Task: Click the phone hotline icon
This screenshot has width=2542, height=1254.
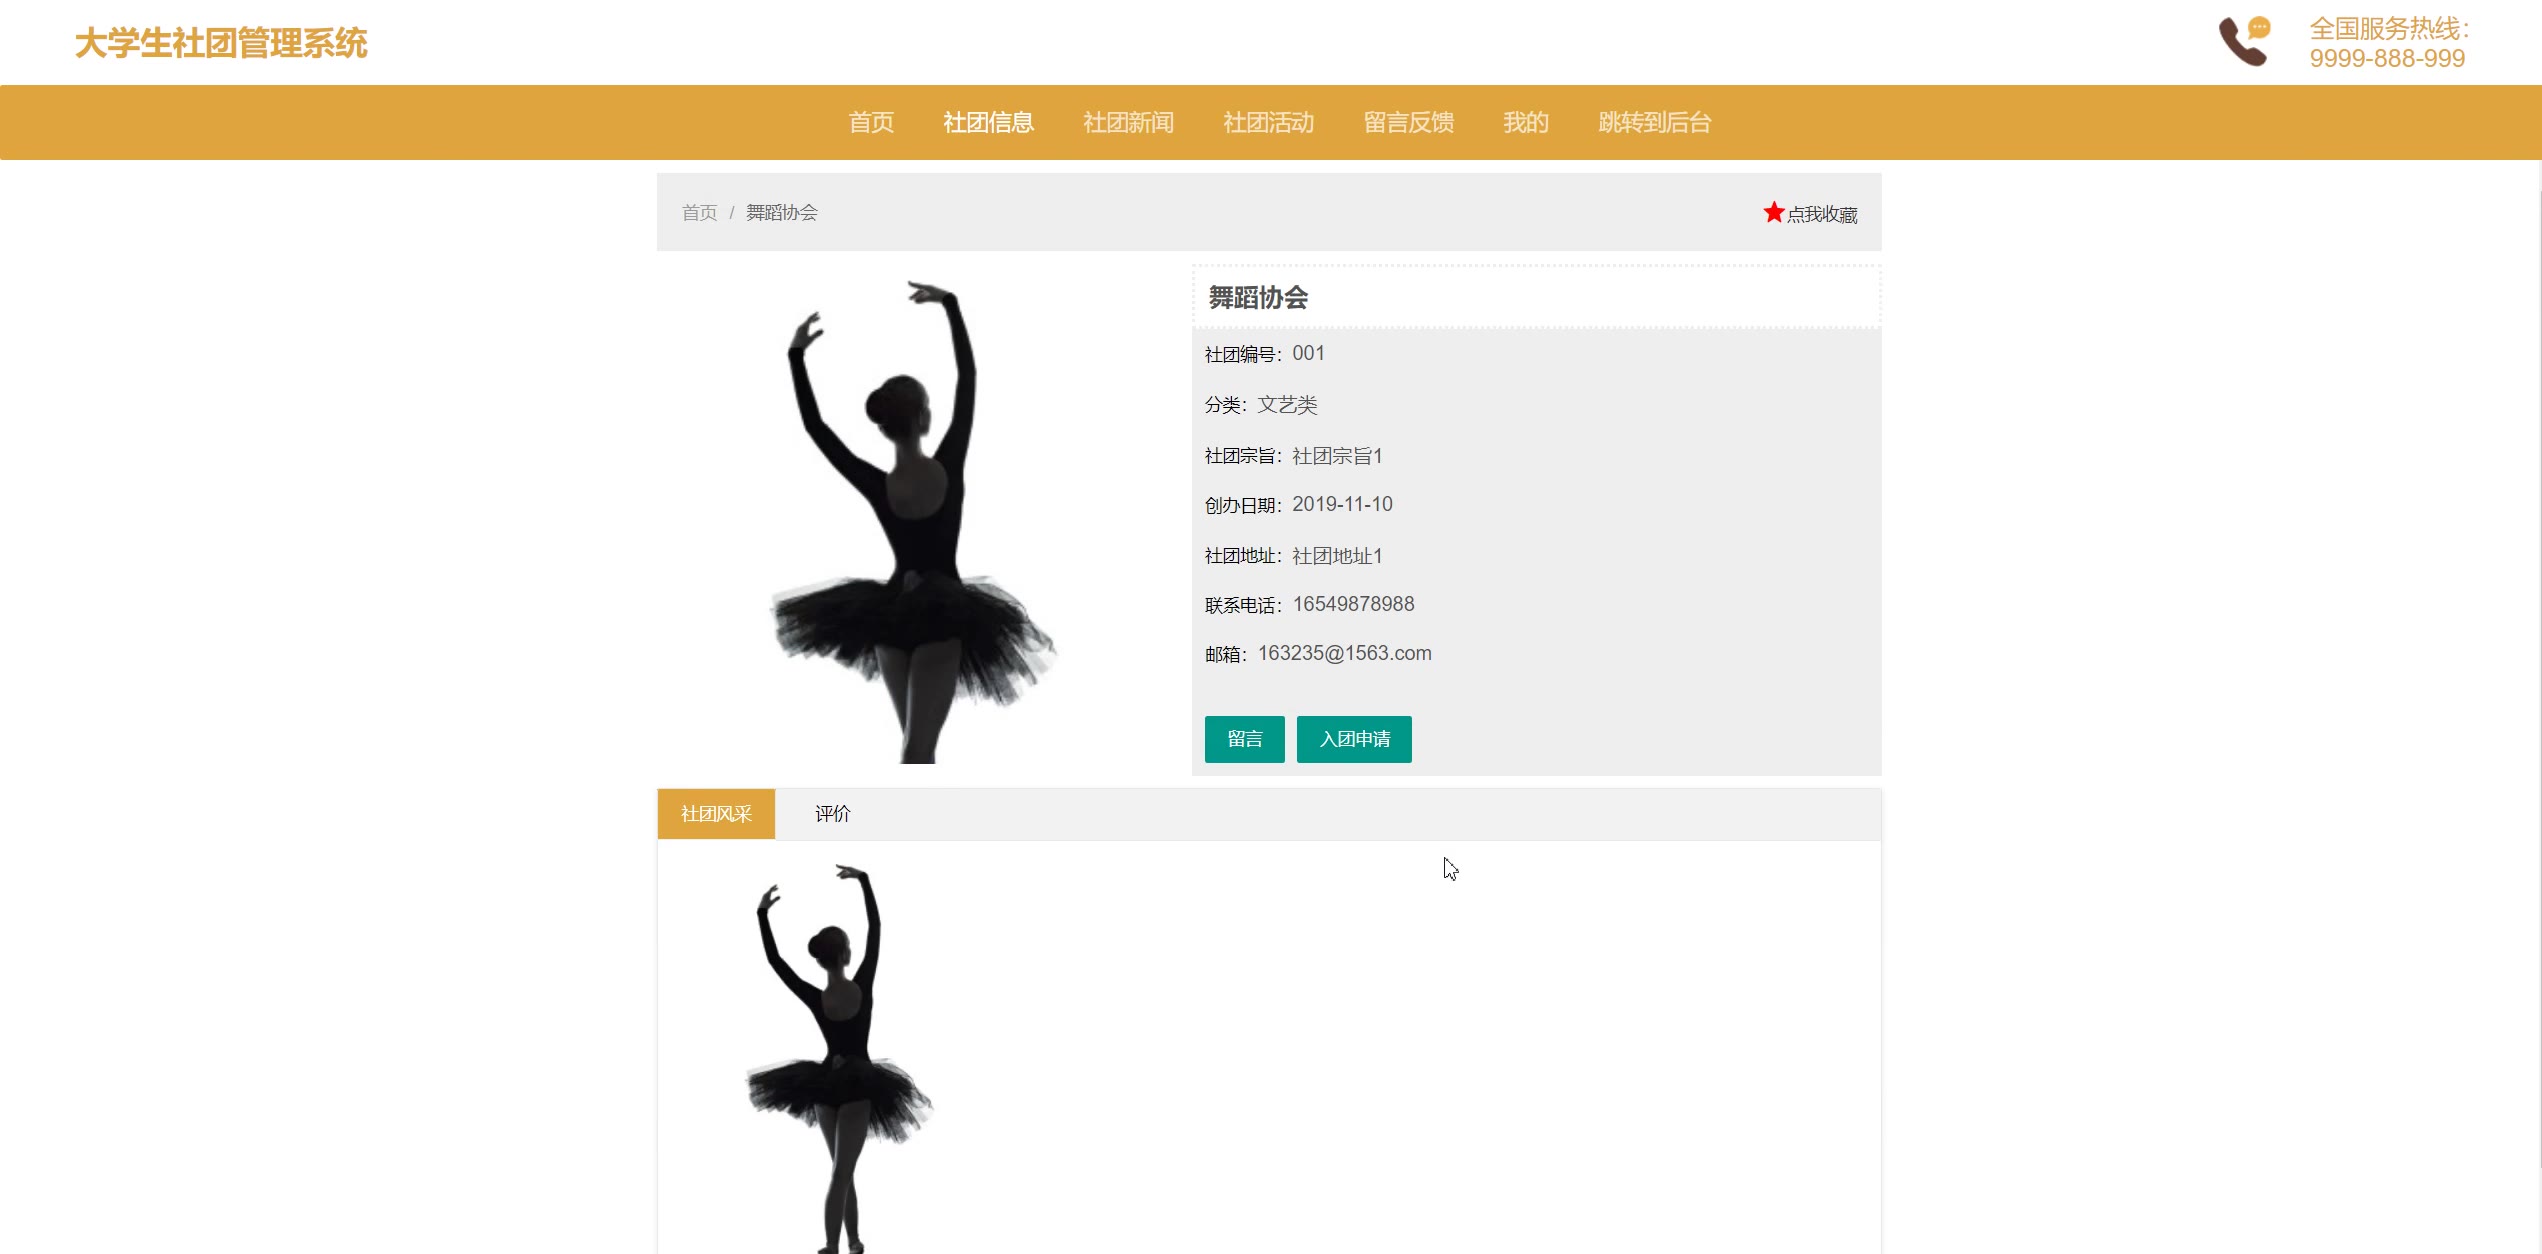Action: point(2244,42)
